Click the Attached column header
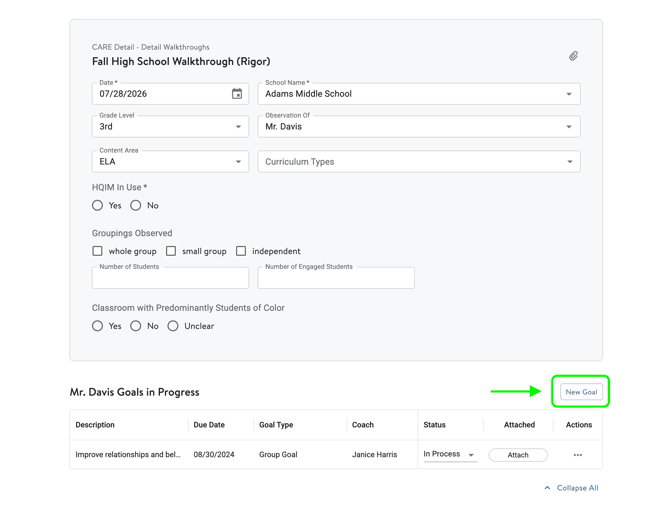Viewport: 670px width, 512px height. (519, 425)
